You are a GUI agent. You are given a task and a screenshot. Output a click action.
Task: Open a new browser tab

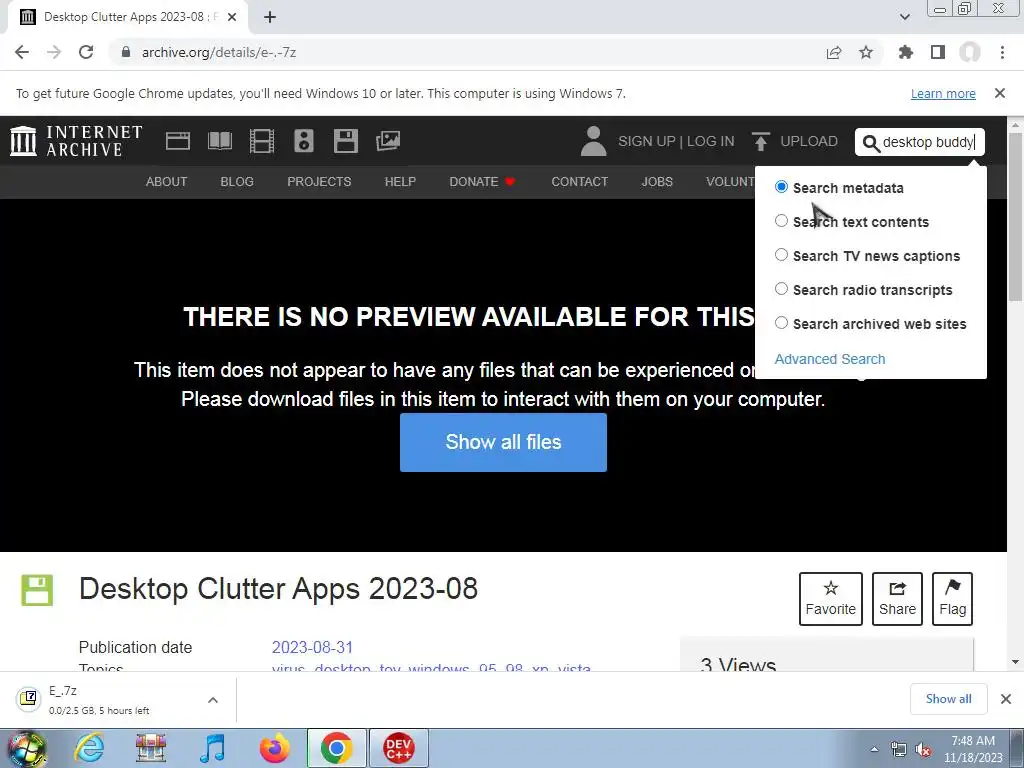270,18
